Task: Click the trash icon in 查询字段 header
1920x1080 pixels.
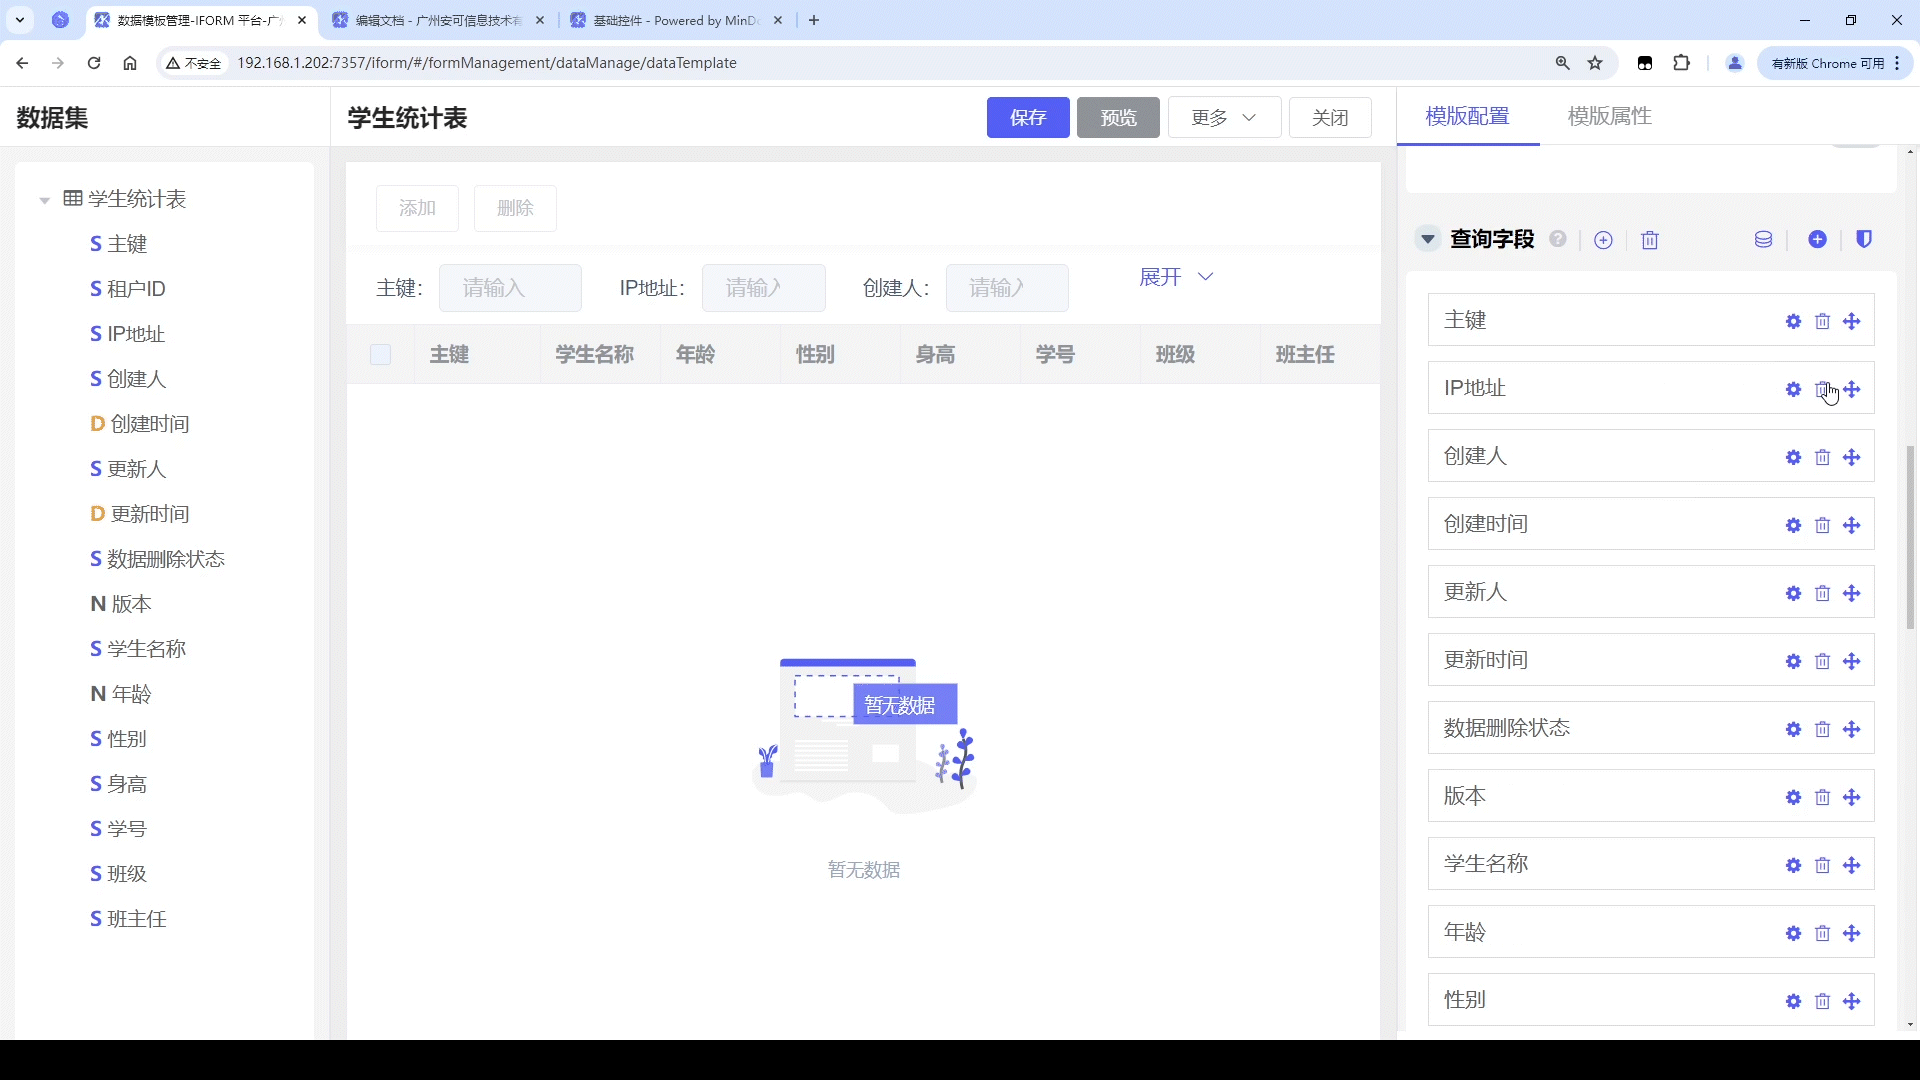Action: 1650,240
